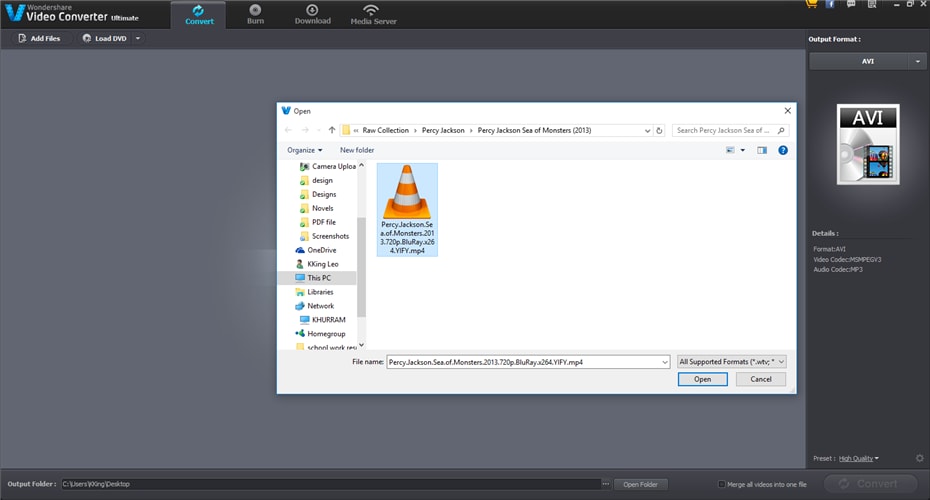
Task: Select the Percy Jackson mp4 file
Action: click(x=407, y=209)
